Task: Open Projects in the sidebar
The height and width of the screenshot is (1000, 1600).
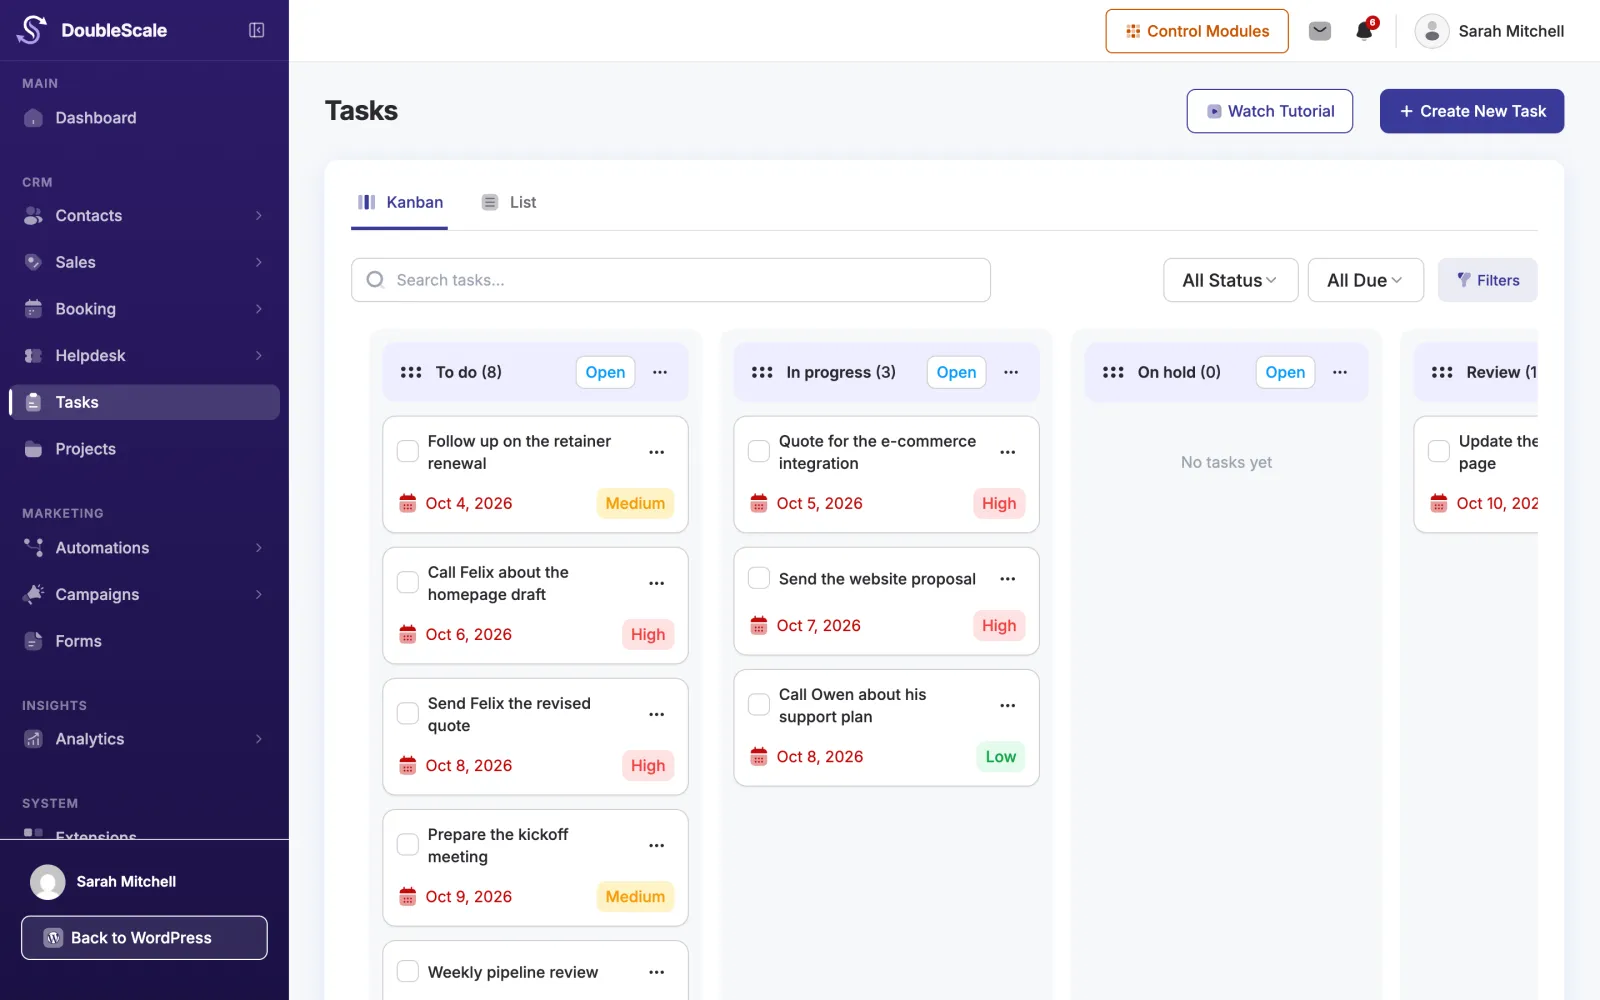Action: (144, 449)
